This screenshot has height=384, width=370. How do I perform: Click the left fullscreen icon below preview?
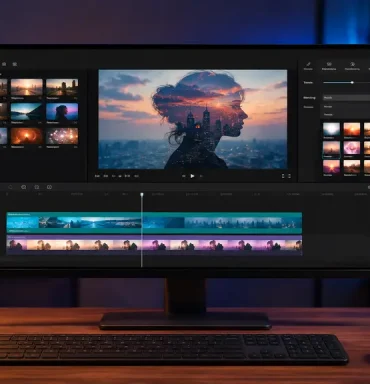coord(283,176)
